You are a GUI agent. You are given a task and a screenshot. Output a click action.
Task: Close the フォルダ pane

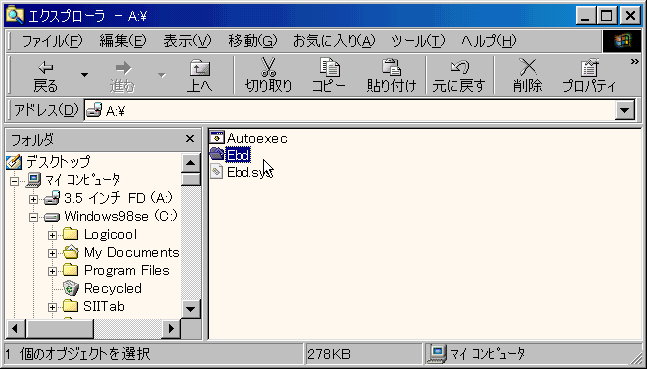(190, 139)
